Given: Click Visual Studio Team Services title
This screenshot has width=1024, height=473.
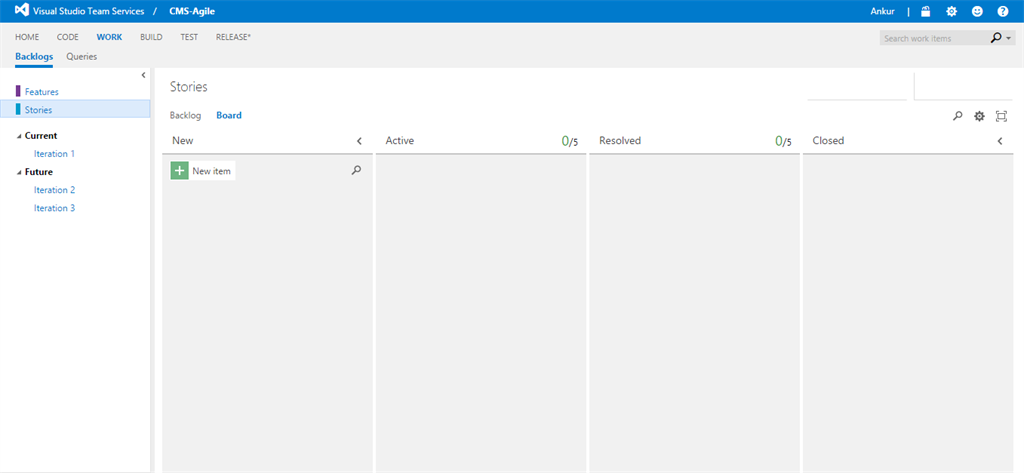Looking at the screenshot, I should tap(89, 11).
